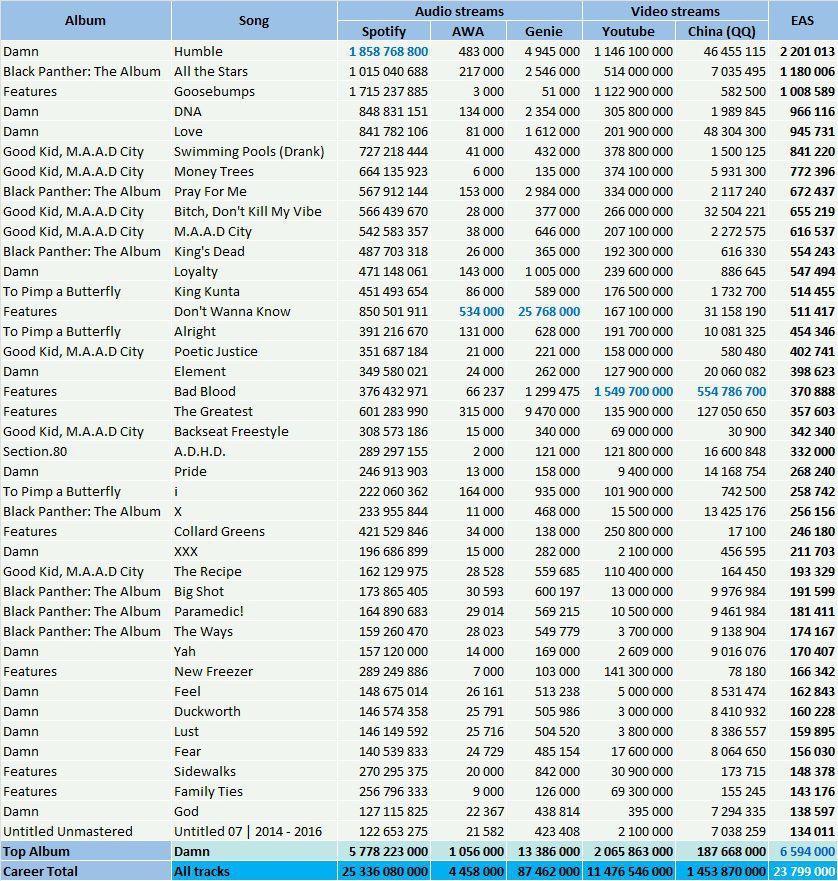Select the Family Ties cell
The image size is (838, 881).
(254, 792)
